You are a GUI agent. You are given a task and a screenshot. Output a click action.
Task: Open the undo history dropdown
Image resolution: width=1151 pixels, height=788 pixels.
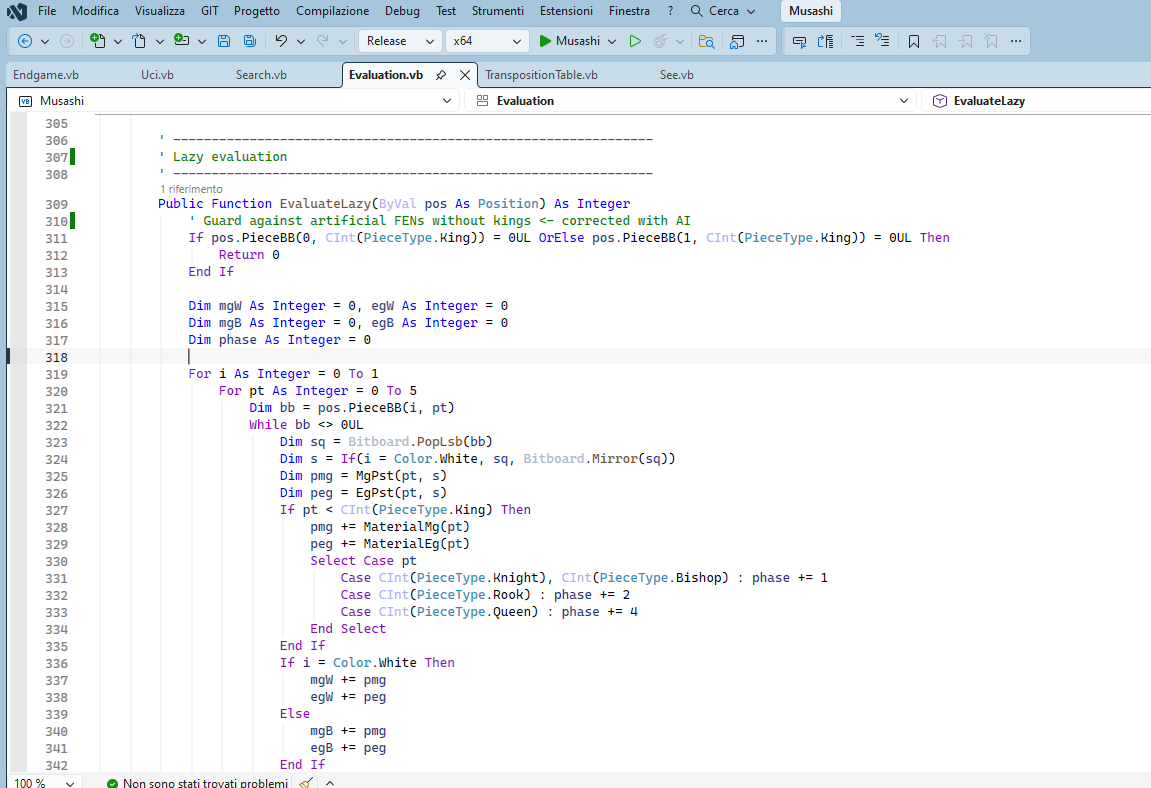tap(301, 41)
